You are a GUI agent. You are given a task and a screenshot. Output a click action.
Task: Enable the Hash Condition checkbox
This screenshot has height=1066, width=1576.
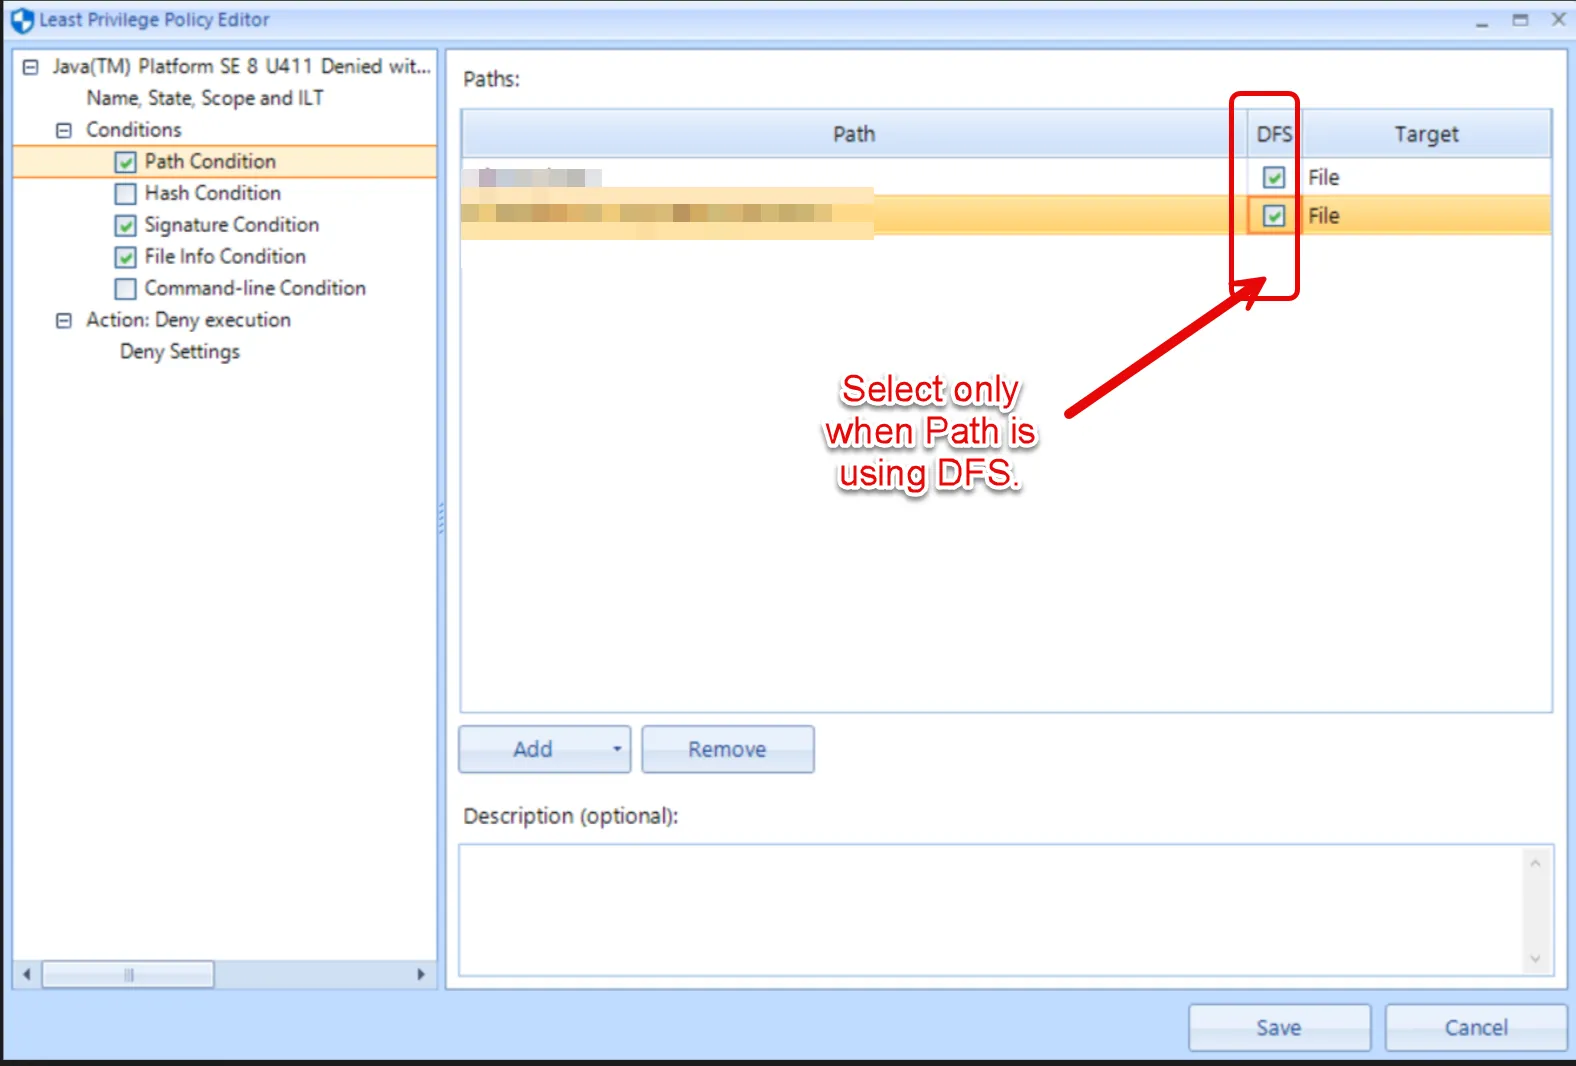125,194
